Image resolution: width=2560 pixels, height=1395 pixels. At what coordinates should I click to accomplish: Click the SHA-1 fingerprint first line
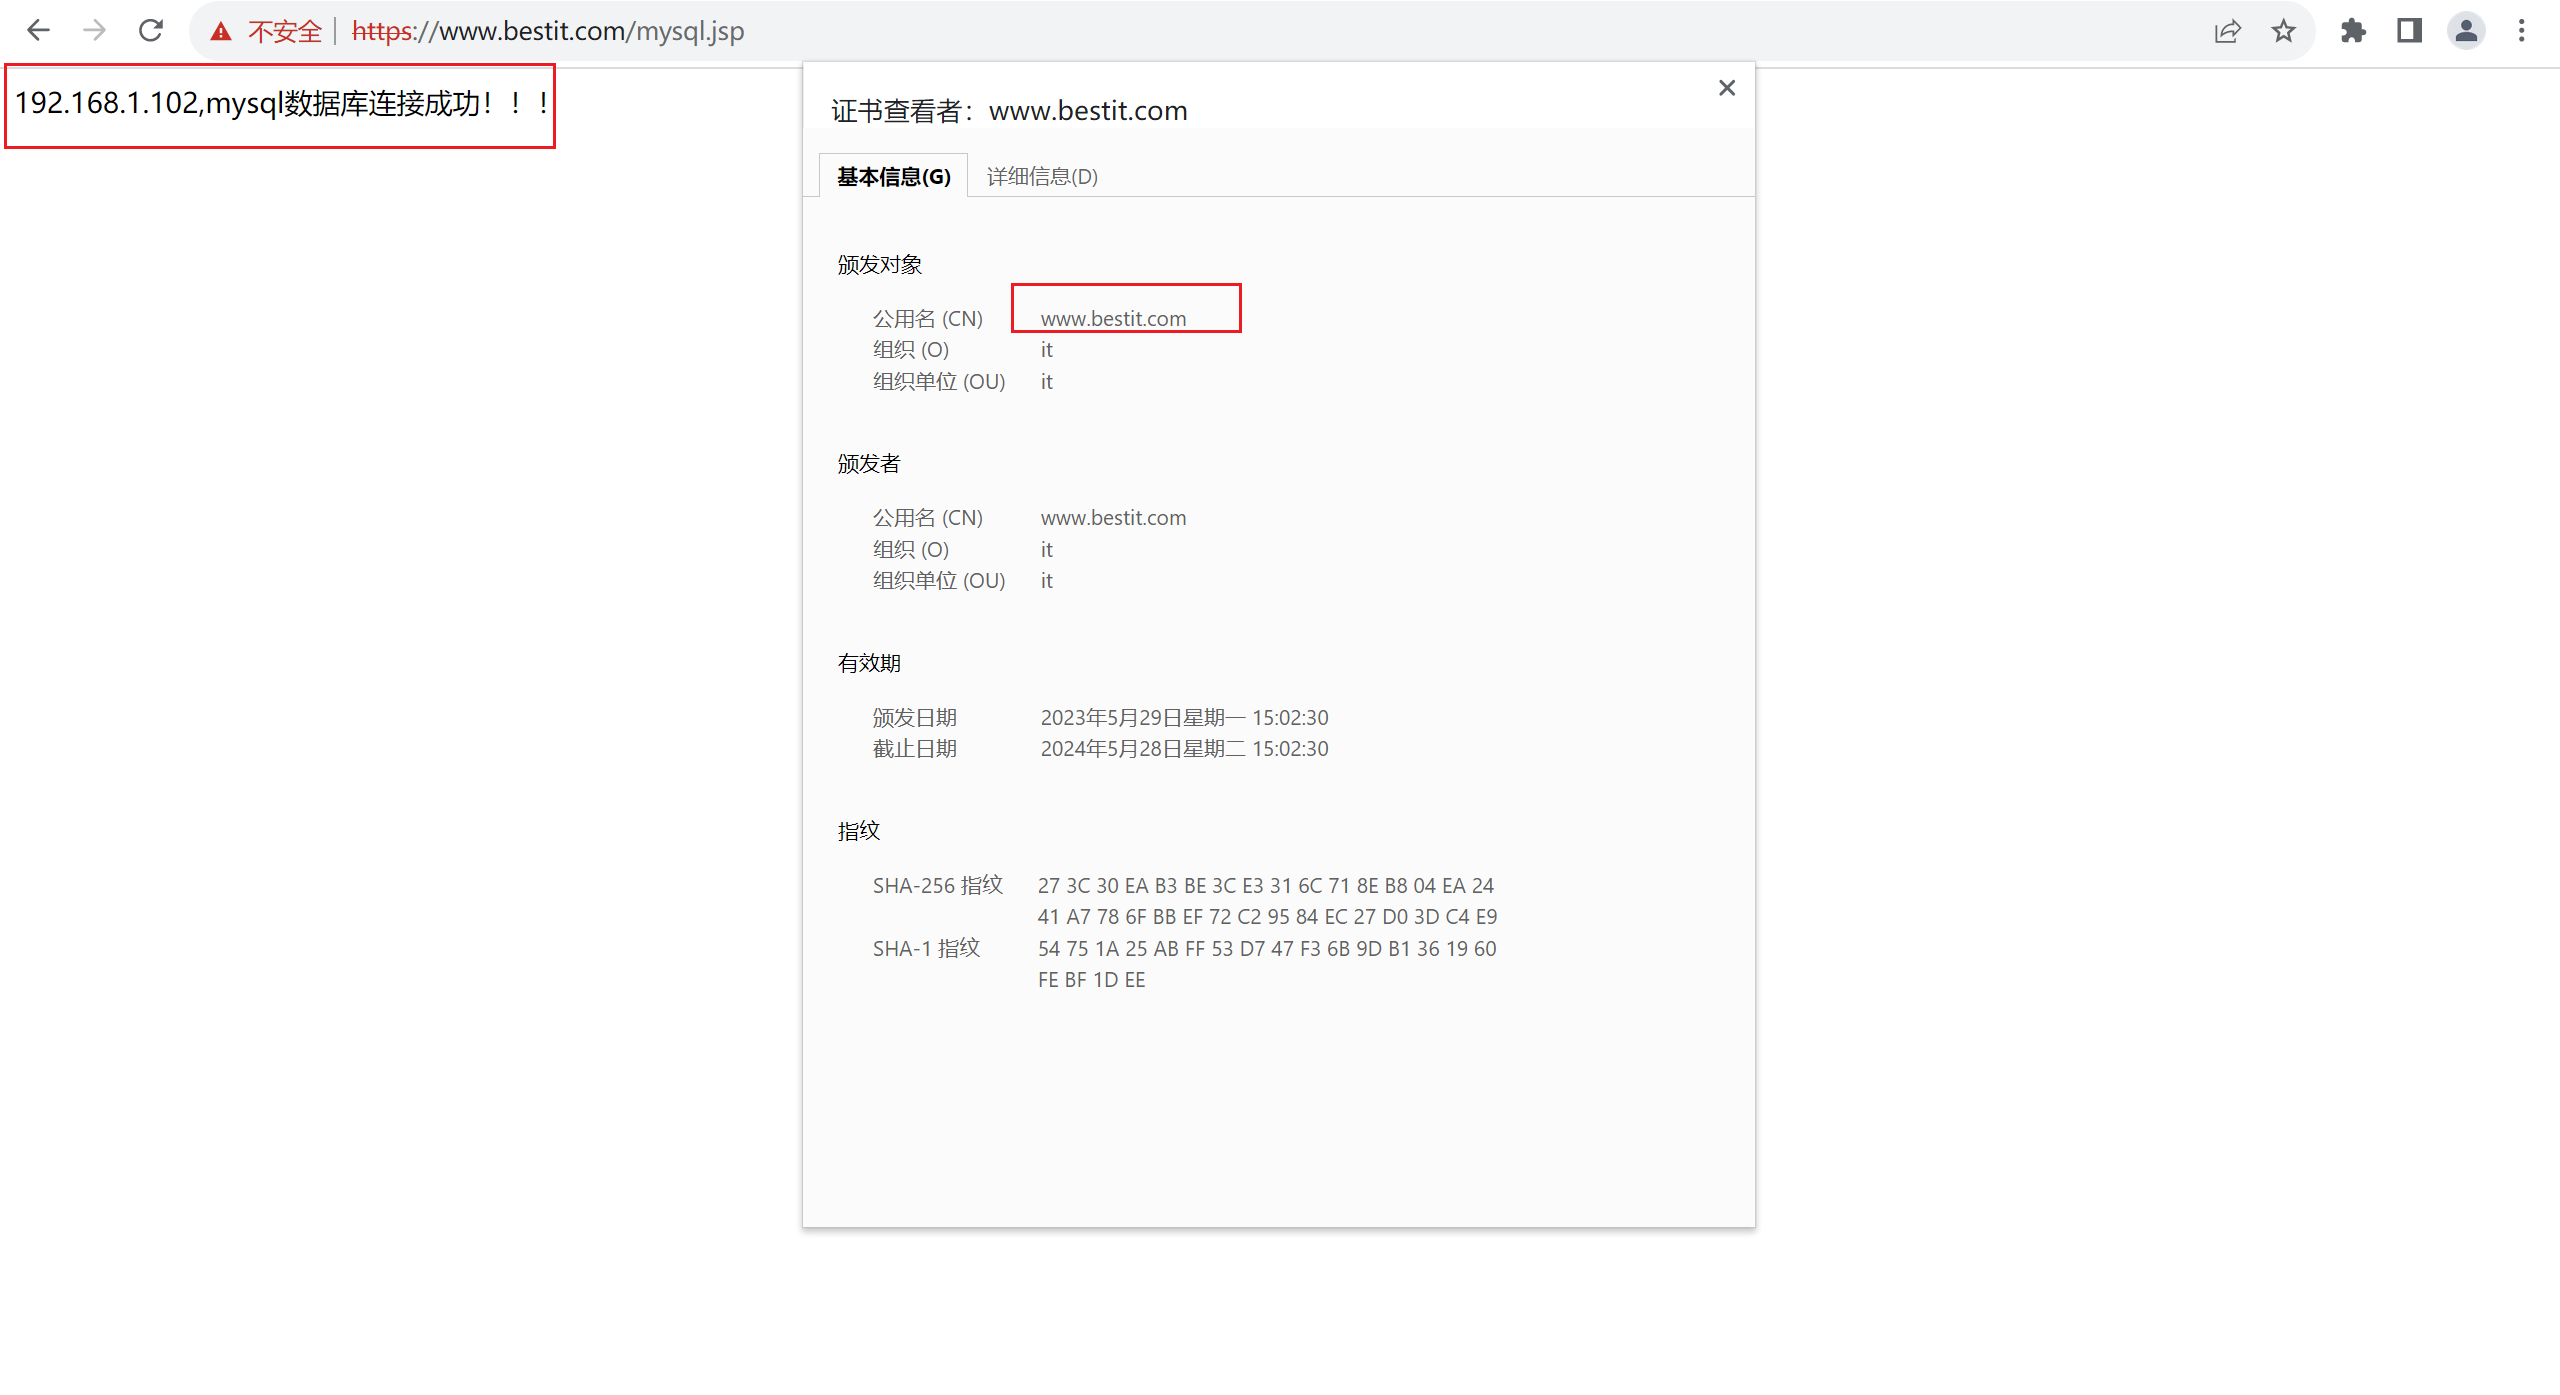pos(1267,949)
